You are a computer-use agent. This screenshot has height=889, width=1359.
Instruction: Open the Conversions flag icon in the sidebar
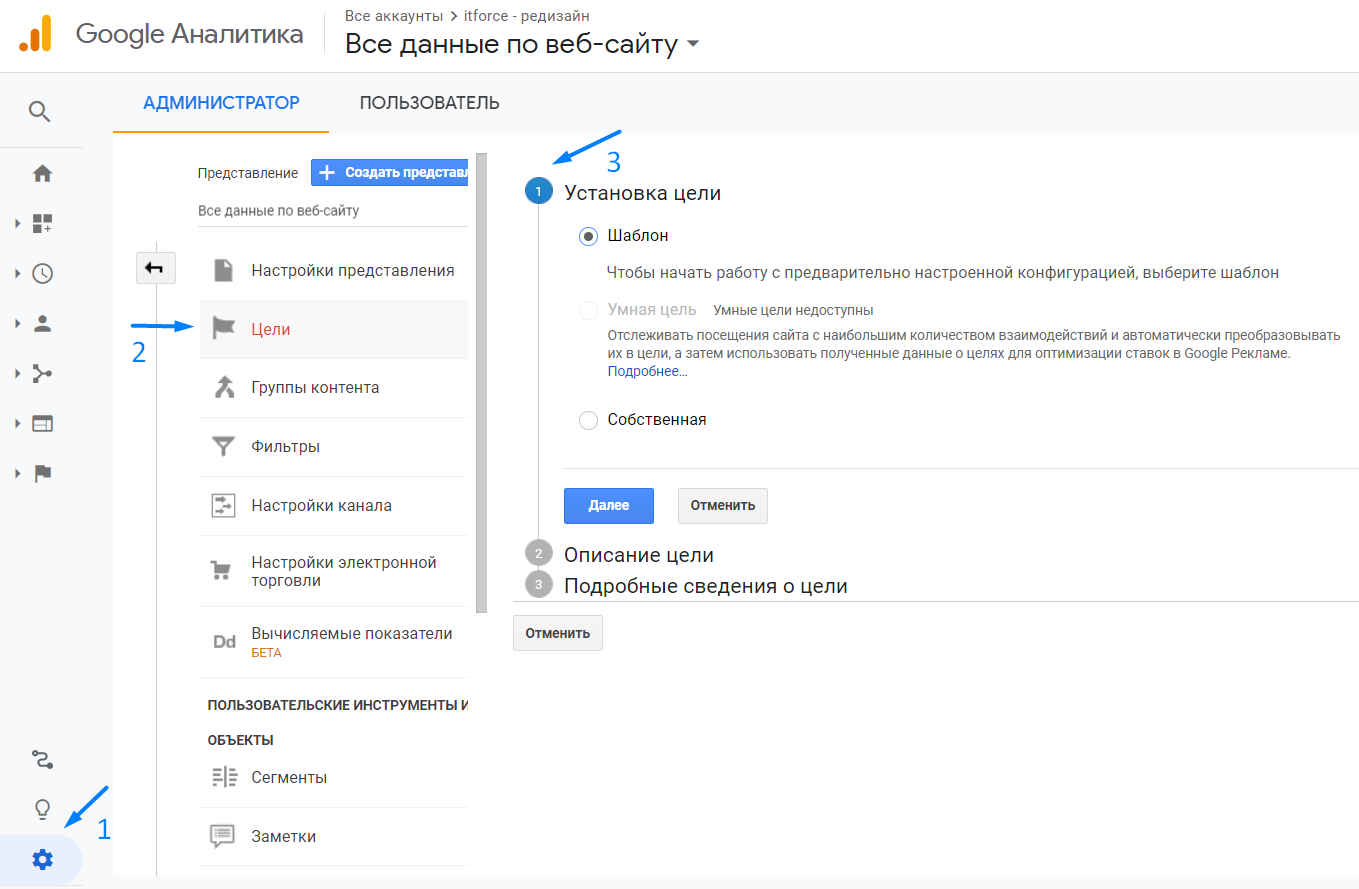pyautogui.click(x=42, y=473)
